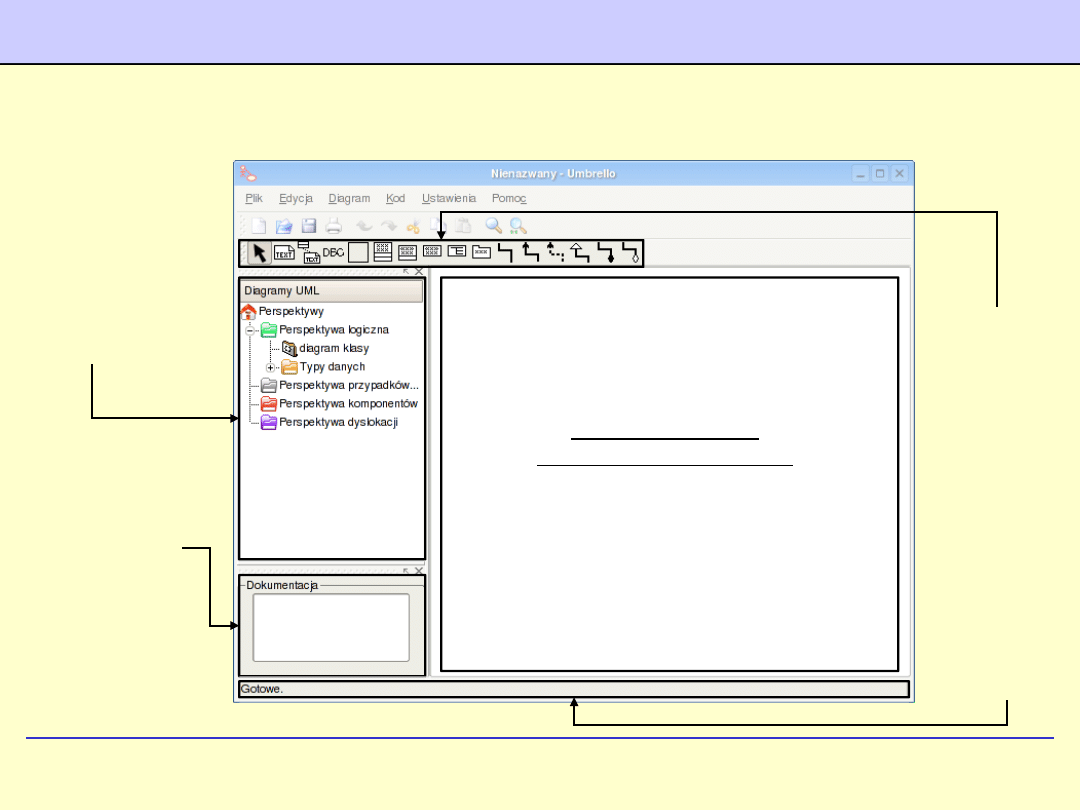Float the Diagramy UML dock panel
The width and height of the screenshot is (1080, 810).
[407, 271]
